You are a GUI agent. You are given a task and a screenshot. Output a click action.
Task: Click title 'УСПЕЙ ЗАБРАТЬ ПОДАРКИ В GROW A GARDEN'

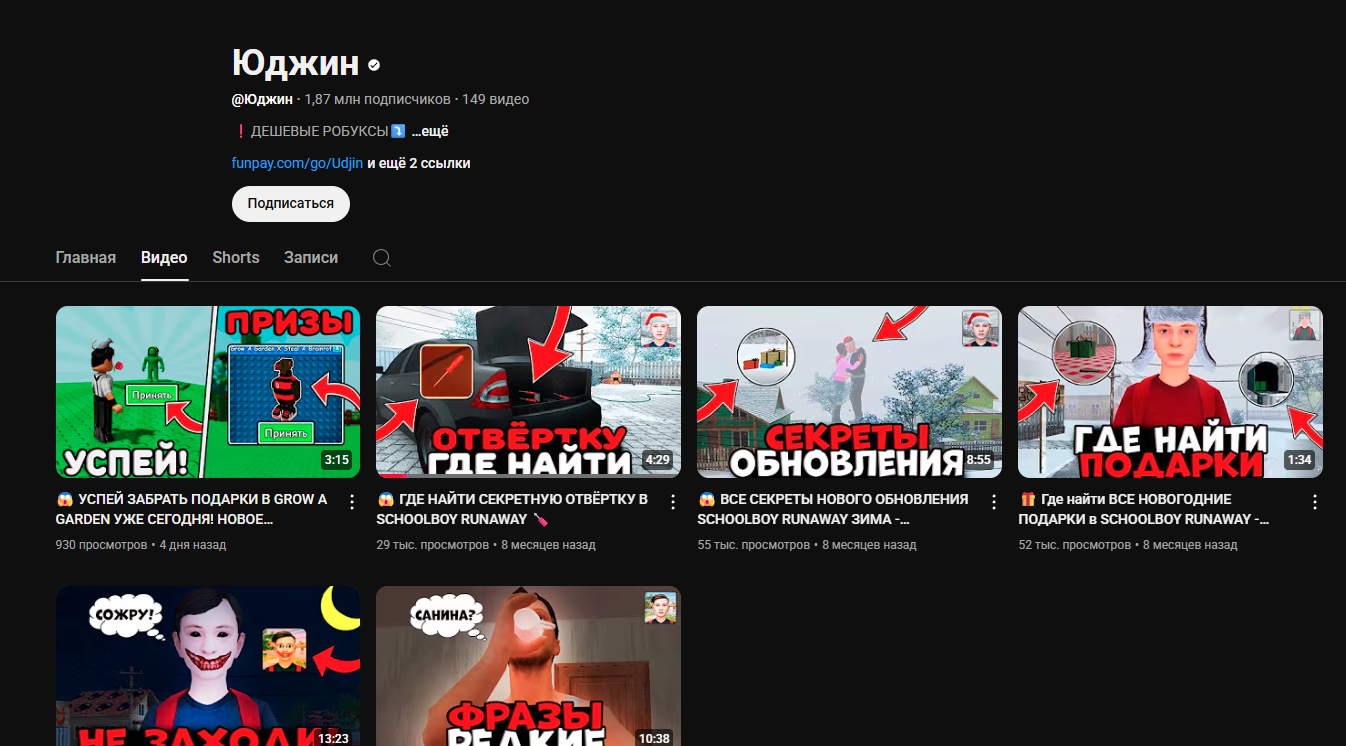click(x=192, y=509)
